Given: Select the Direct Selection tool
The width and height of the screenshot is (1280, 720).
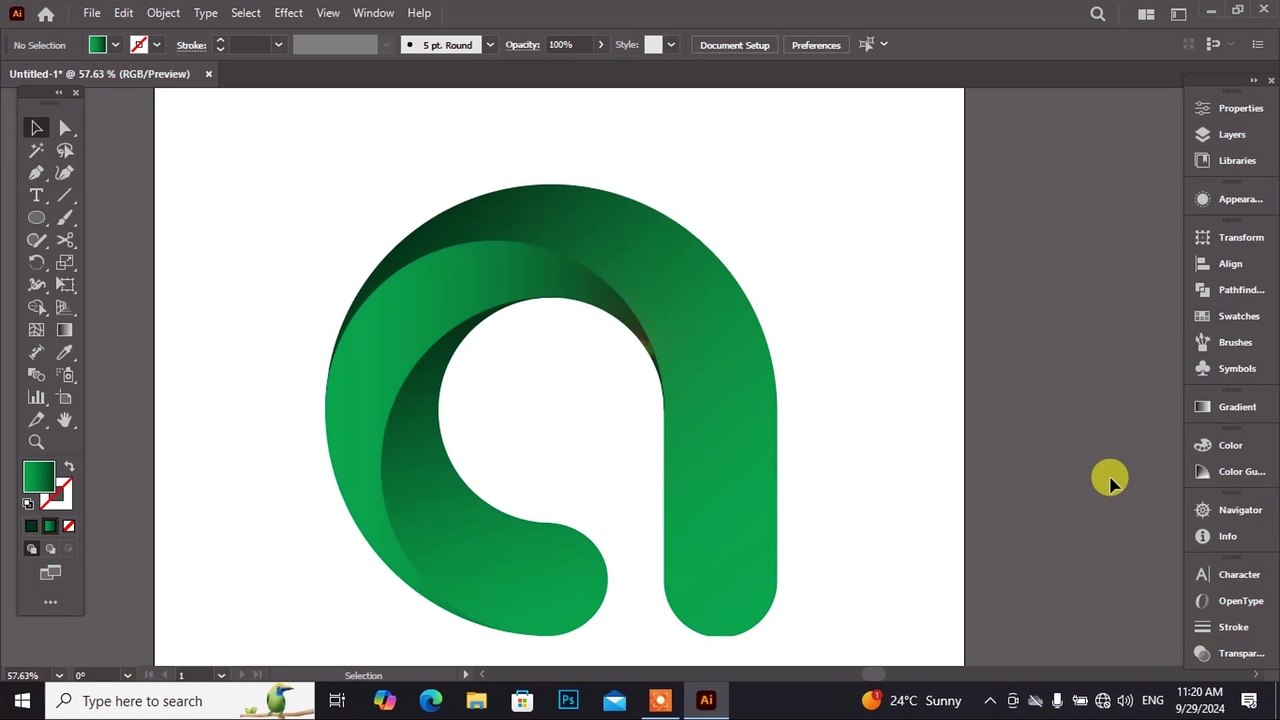Looking at the screenshot, I should click(x=65, y=128).
